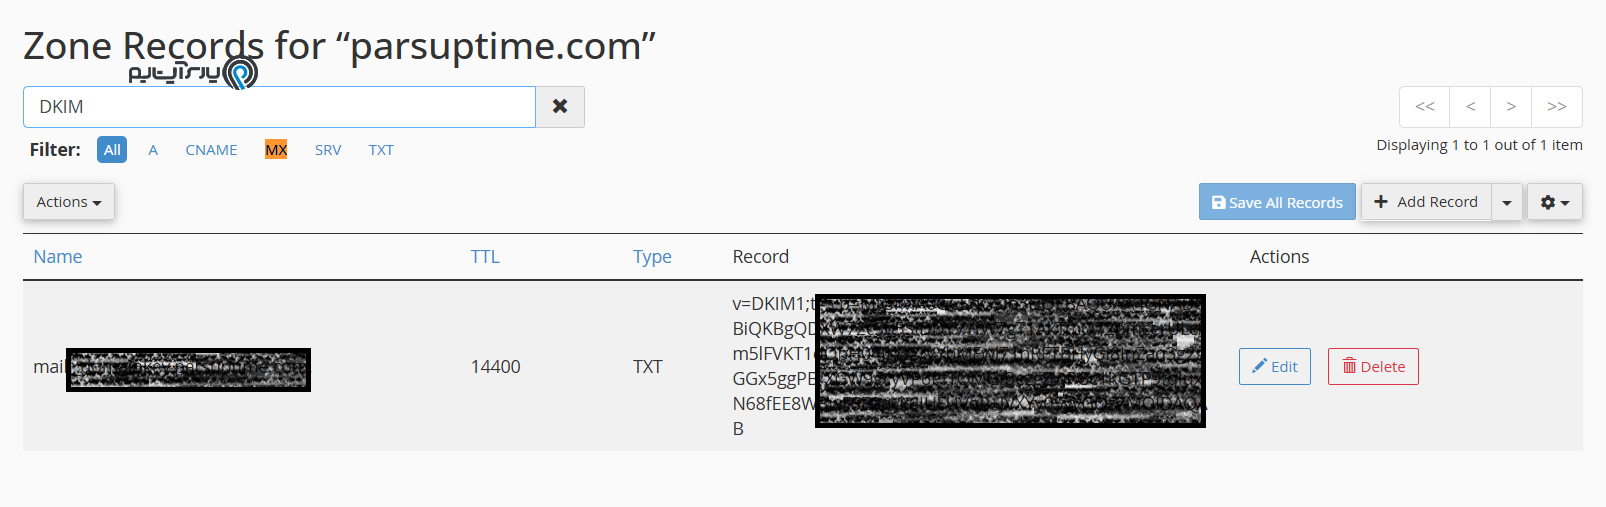Filter records by SRV type
Screen dimensions: 1606x507
tap(328, 150)
